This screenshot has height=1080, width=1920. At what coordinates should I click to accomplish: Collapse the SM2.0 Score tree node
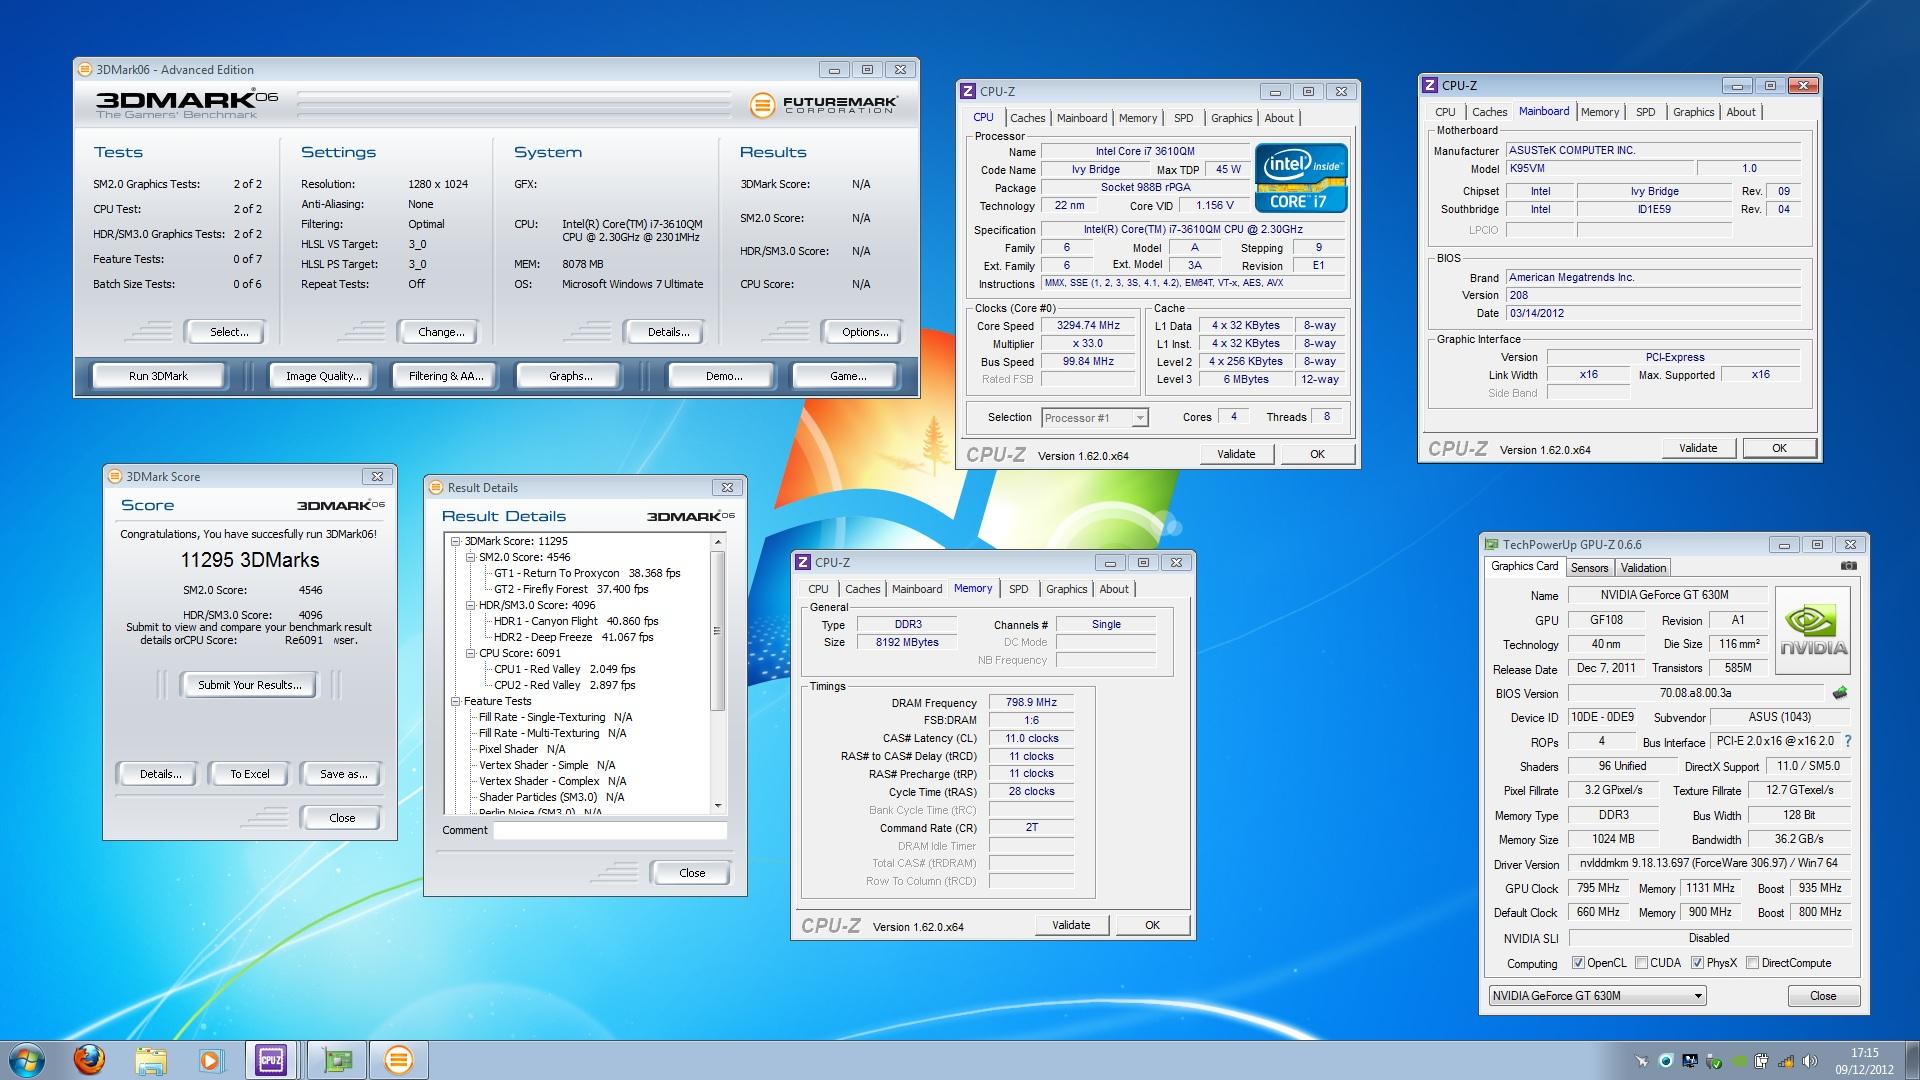click(x=470, y=557)
